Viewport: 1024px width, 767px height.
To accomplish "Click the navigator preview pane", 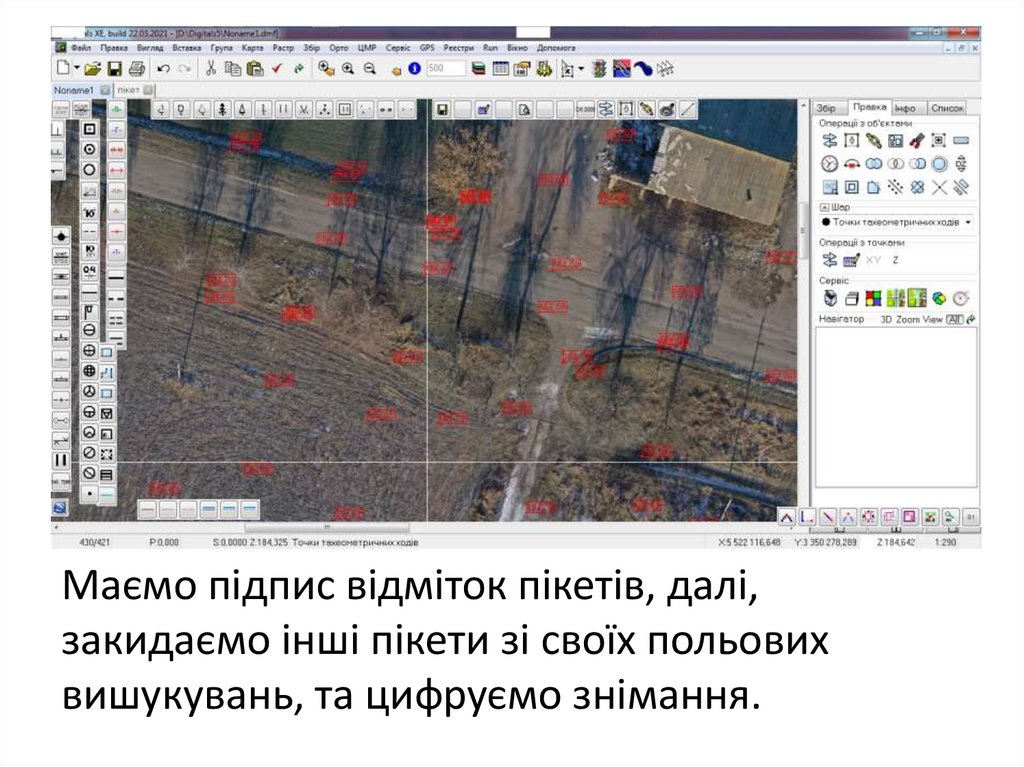I will click(896, 407).
